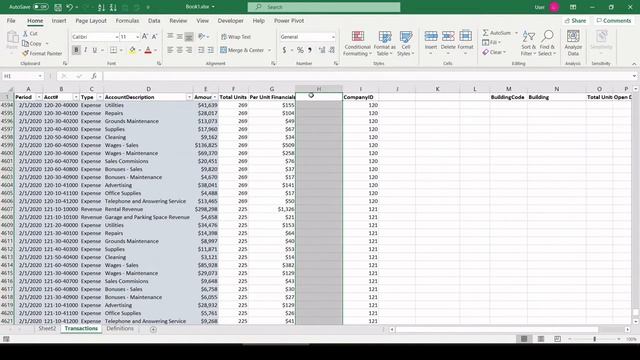This screenshot has width=640, height=360.
Task: Add a new sheet
Action: pyautogui.click(x=153, y=329)
